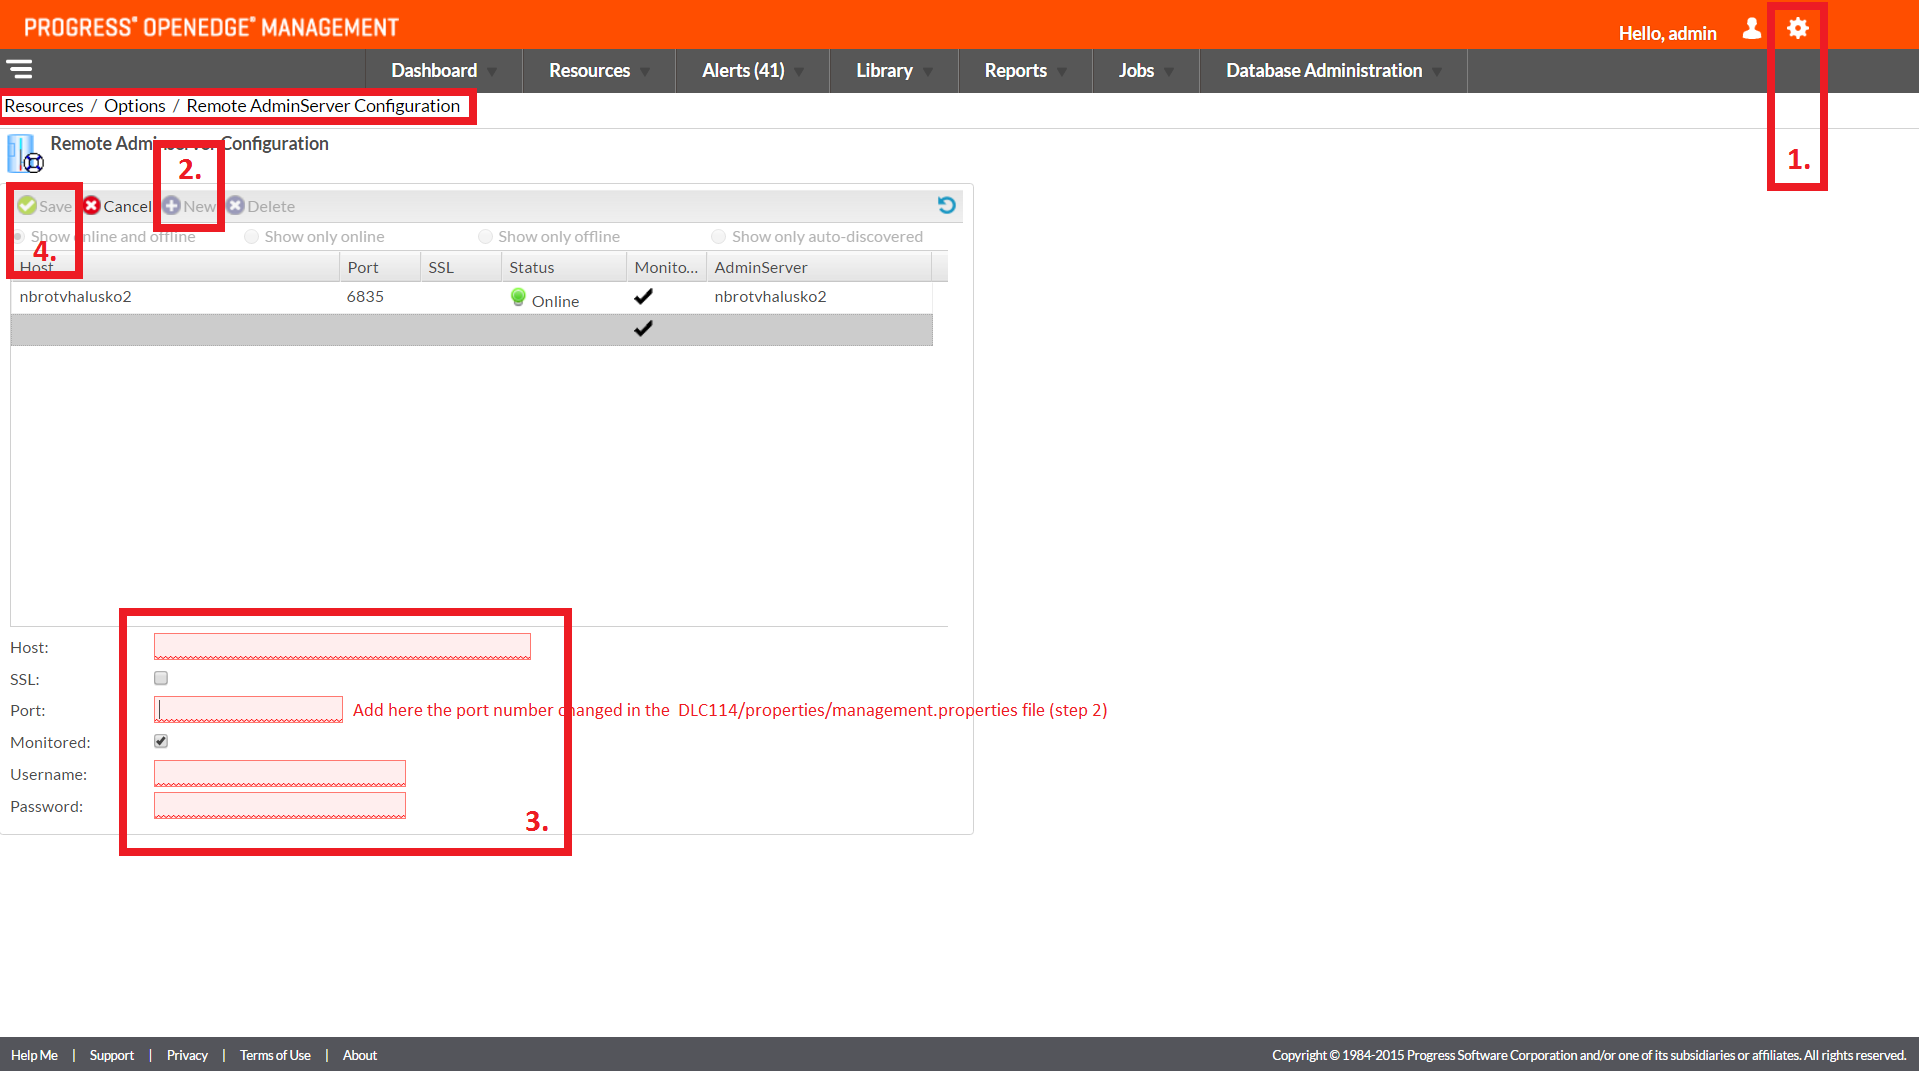This screenshot has height=1071, width=1920.
Task: Open the Reports menu
Action: tap(1015, 71)
